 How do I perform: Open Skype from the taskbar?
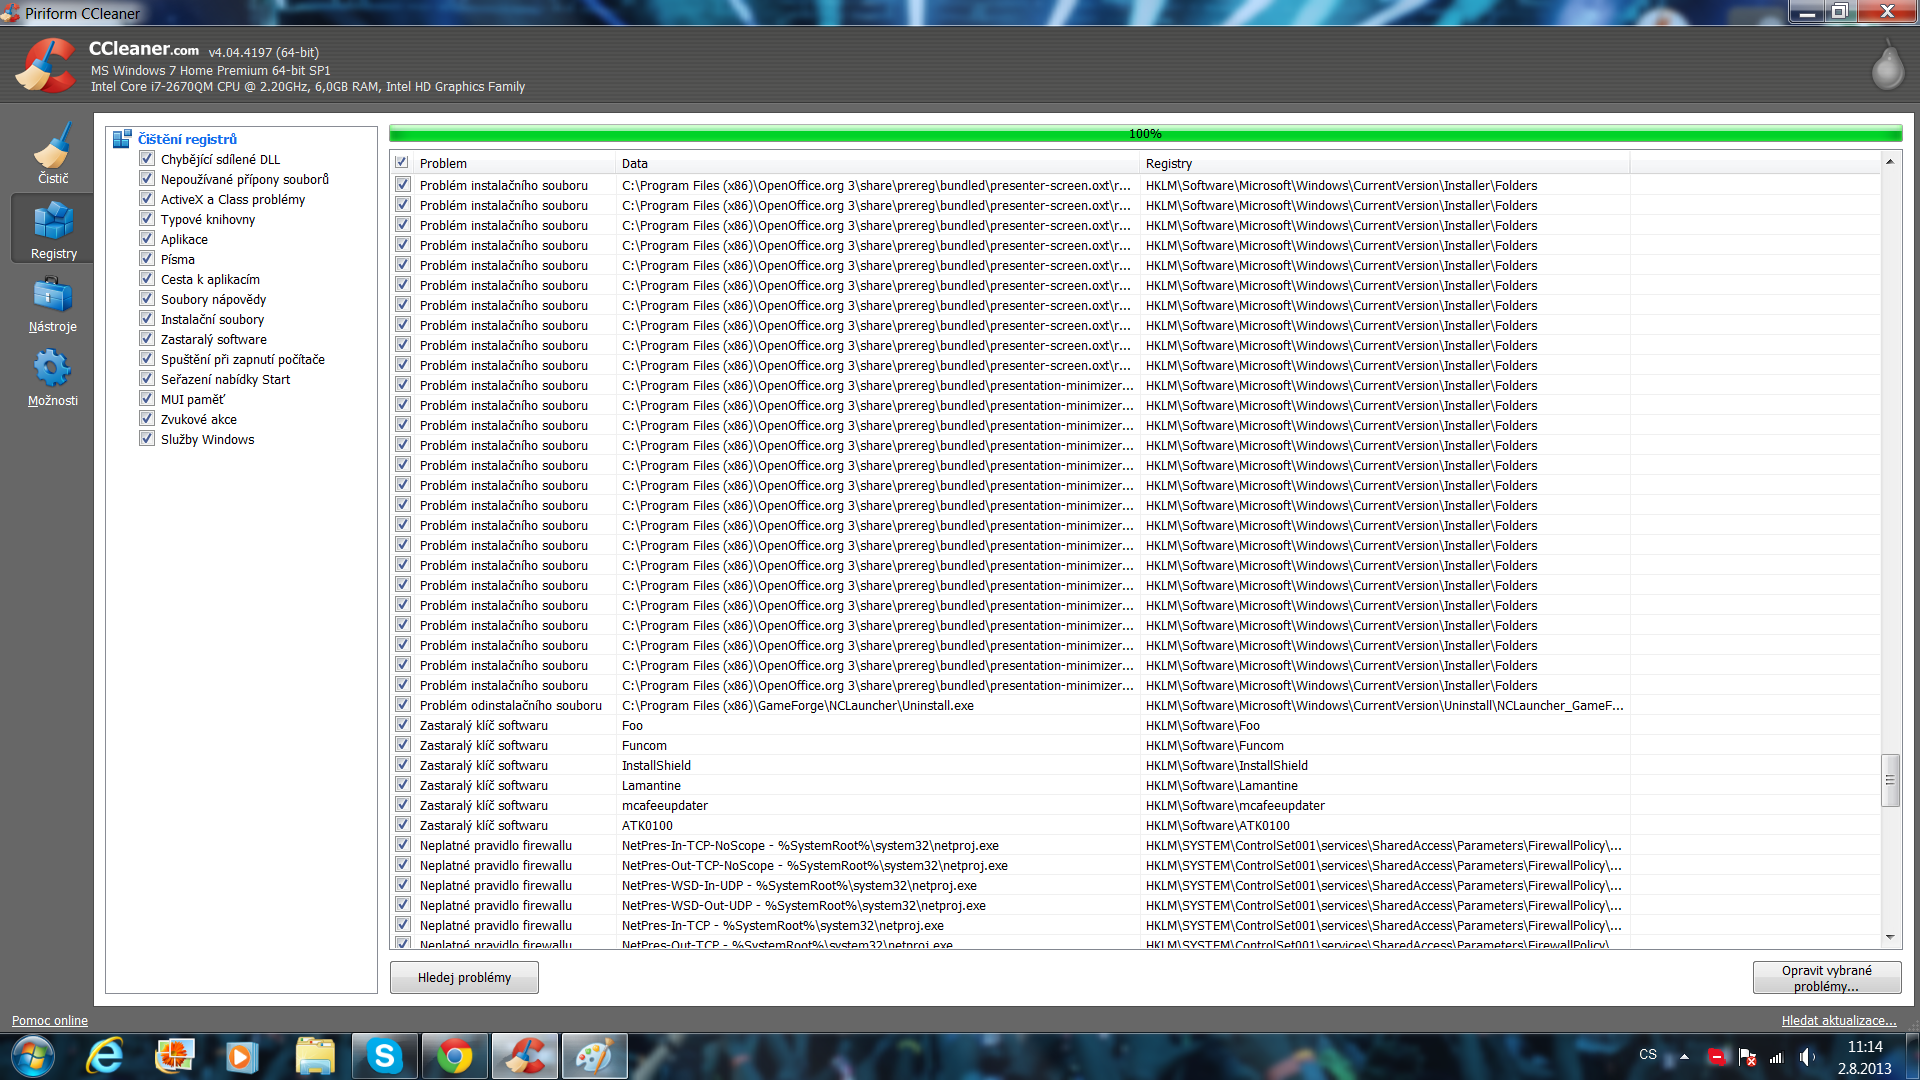point(384,1056)
